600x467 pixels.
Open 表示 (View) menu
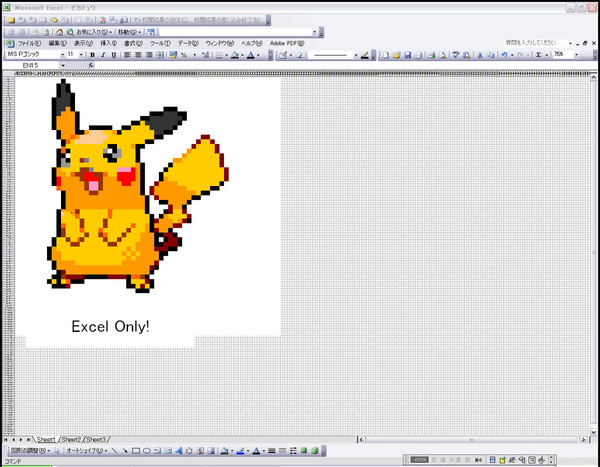(x=83, y=43)
